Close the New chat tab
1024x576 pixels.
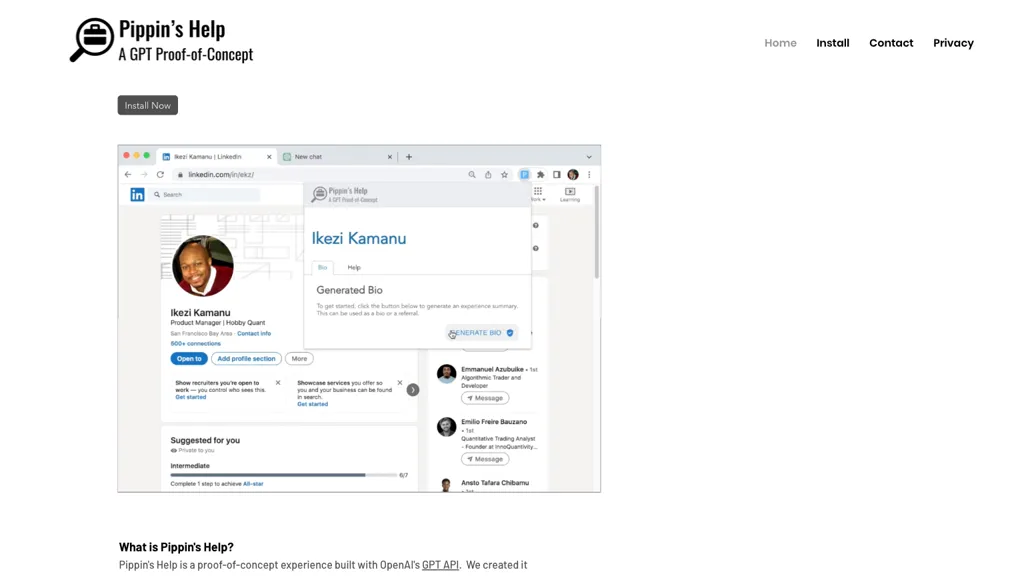[x=390, y=157]
